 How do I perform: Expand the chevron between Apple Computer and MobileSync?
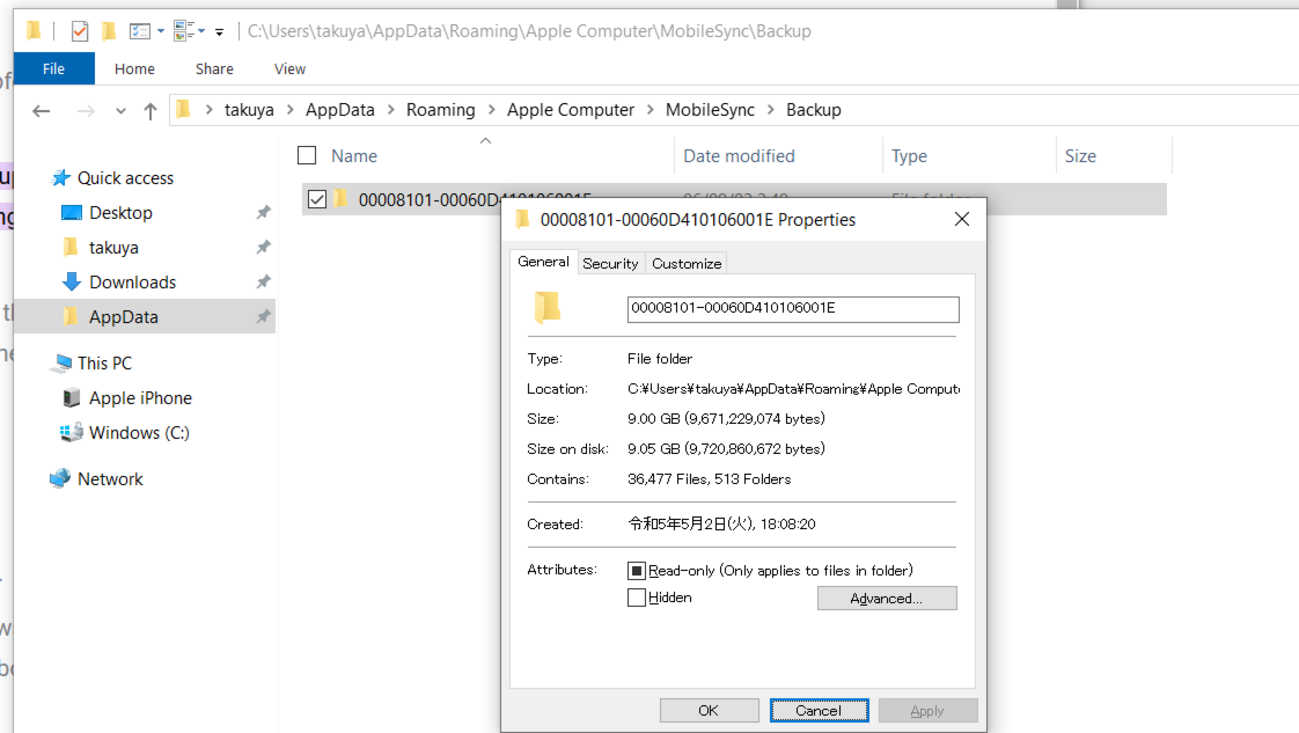651,110
